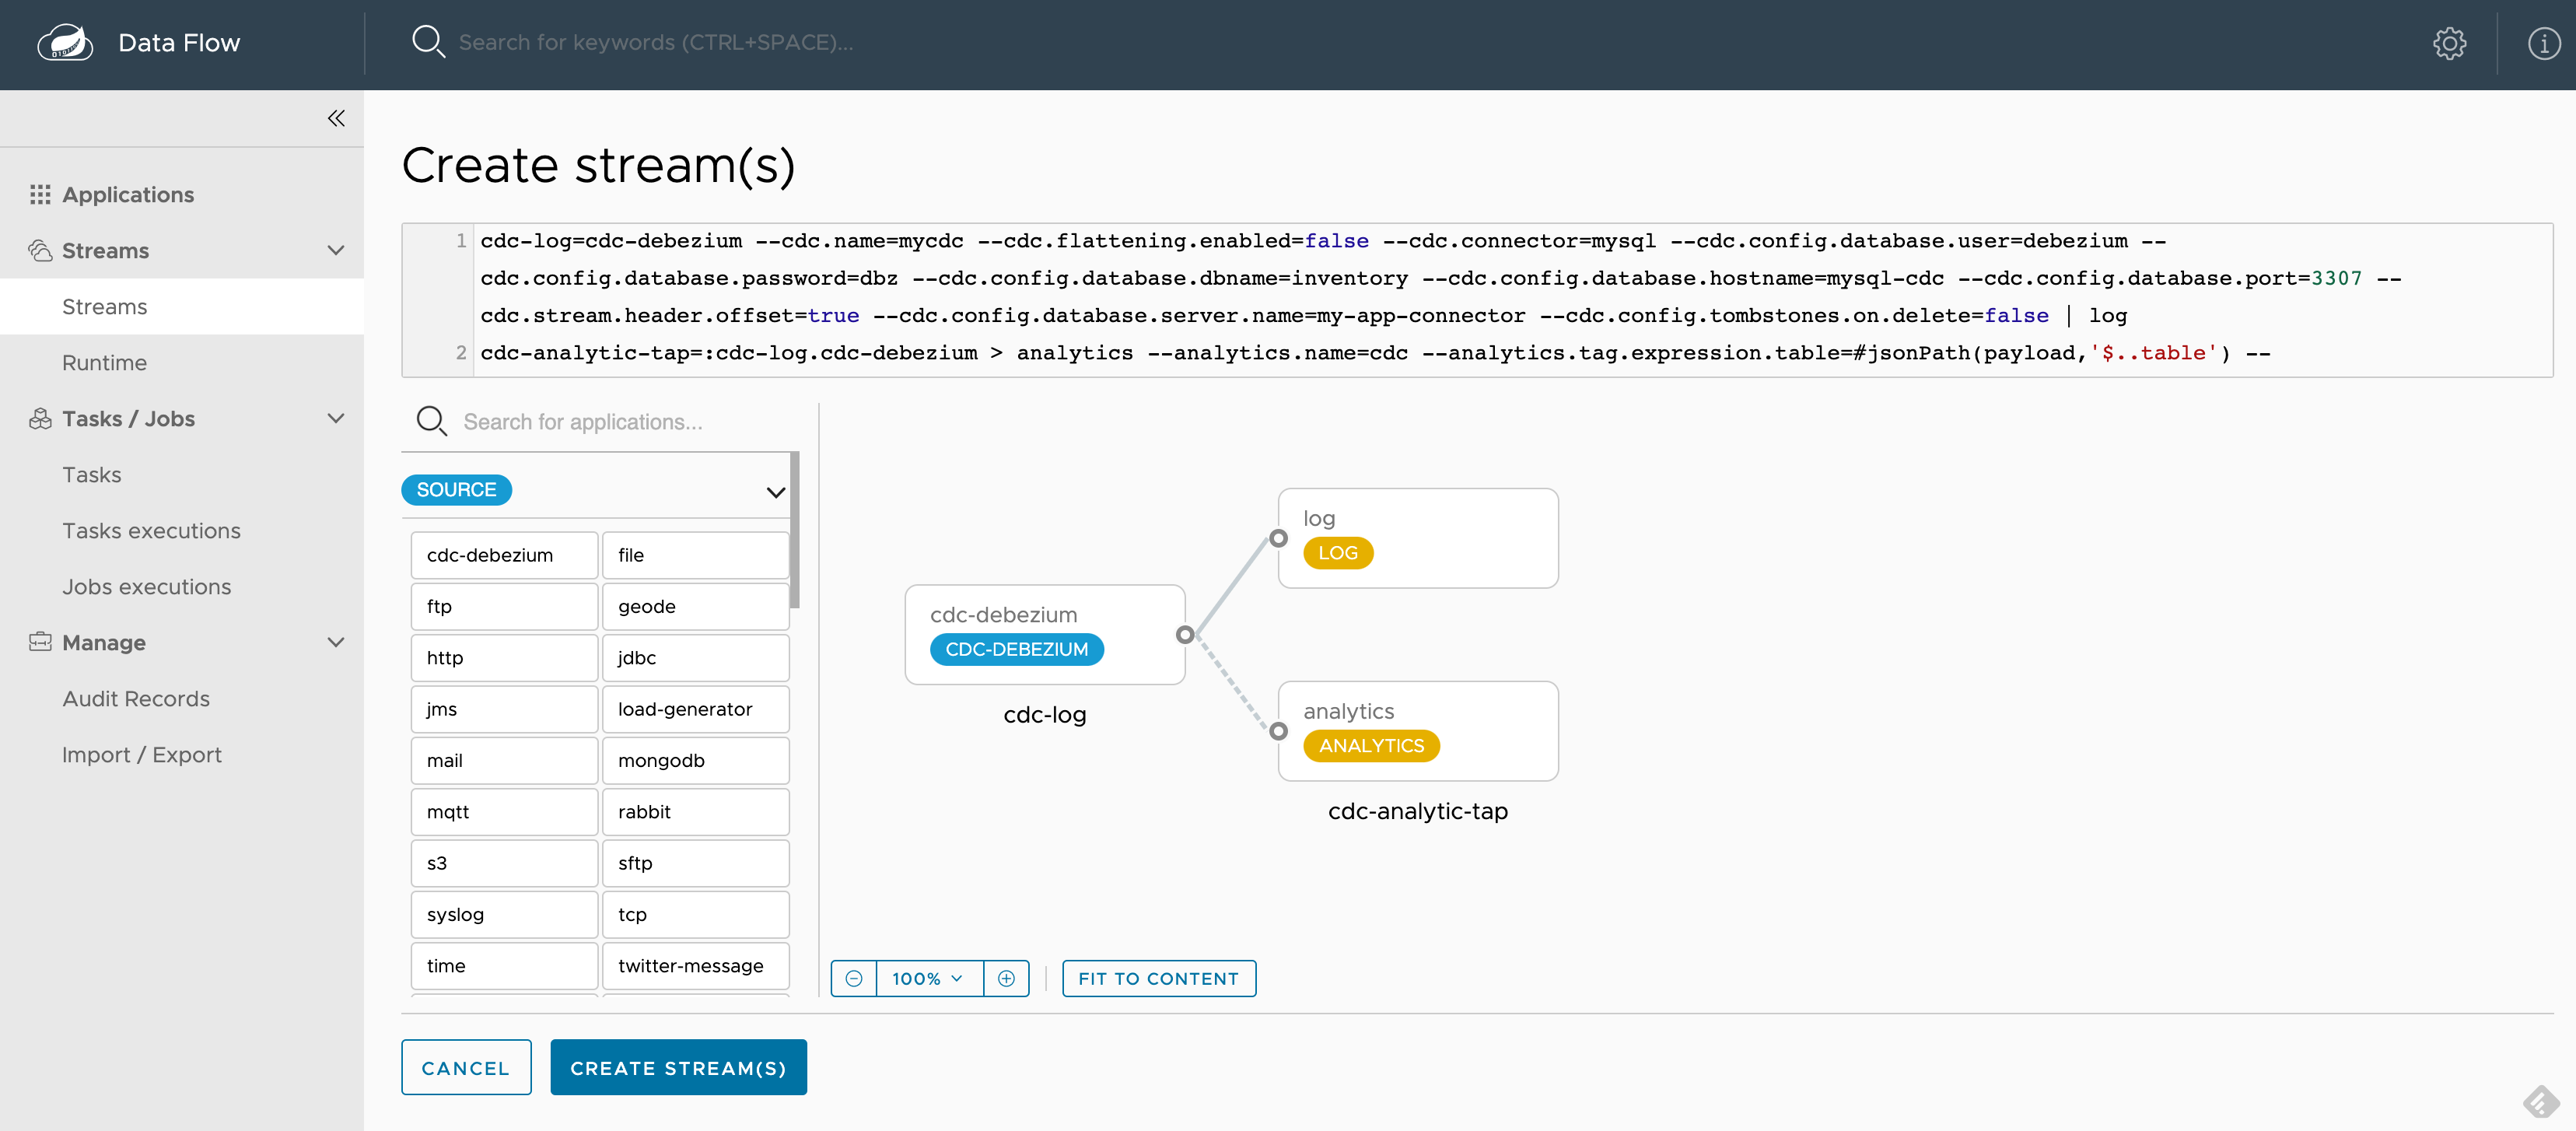The height and width of the screenshot is (1131, 2576).
Task: Click the application search magnifier icon
Action: (x=432, y=421)
